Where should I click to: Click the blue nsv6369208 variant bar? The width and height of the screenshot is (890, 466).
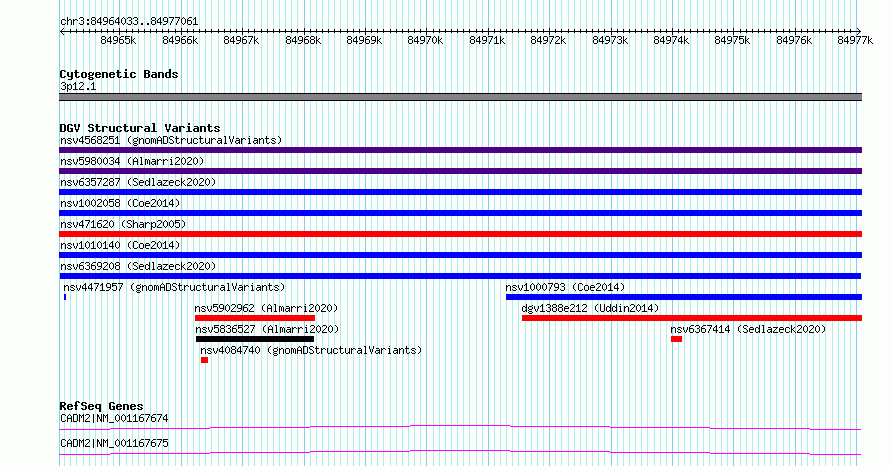pos(460,276)
